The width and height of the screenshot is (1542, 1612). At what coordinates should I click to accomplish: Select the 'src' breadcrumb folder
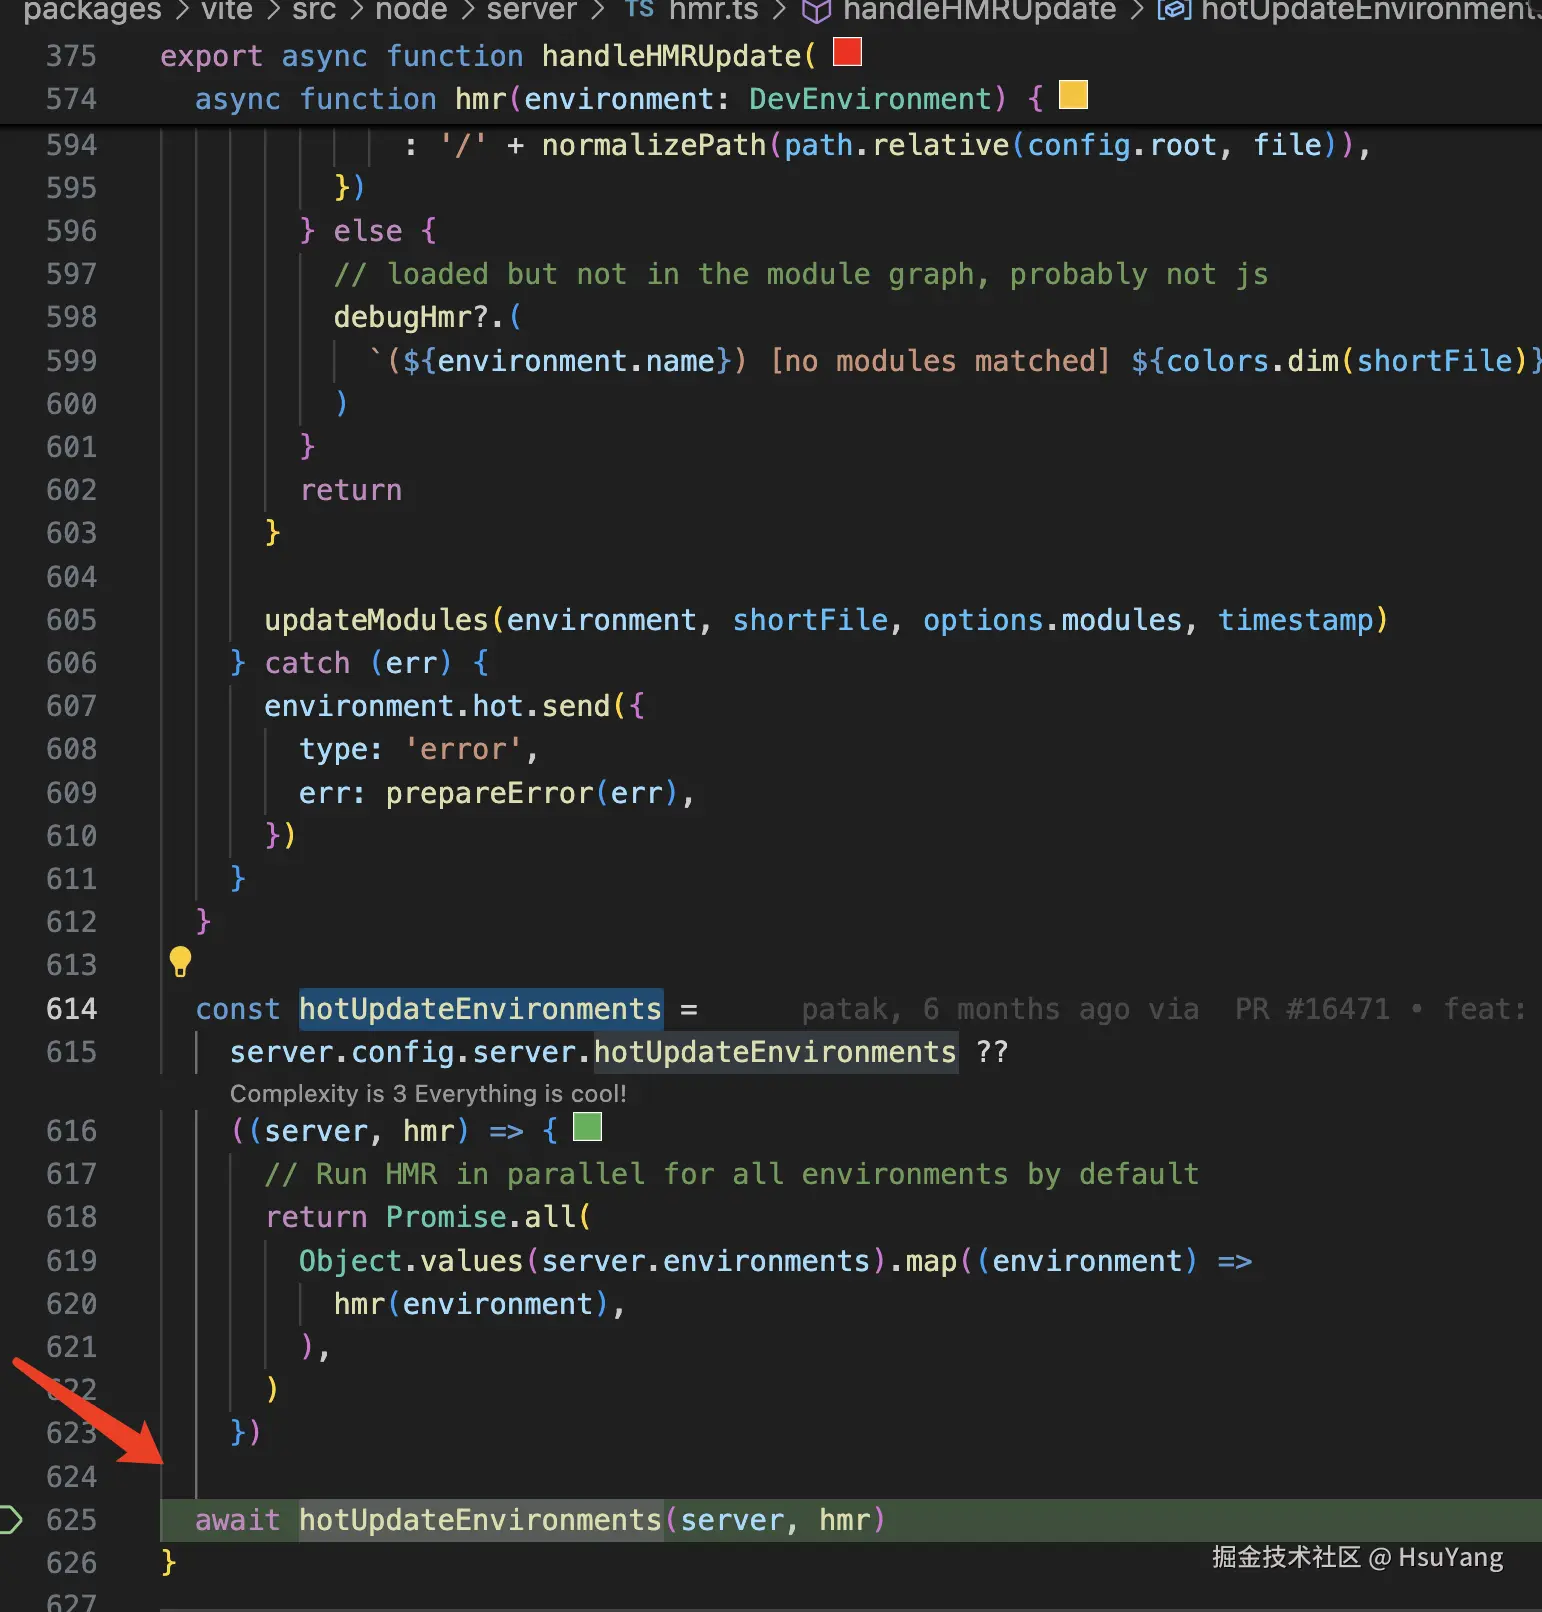click(x=313, y=11)
